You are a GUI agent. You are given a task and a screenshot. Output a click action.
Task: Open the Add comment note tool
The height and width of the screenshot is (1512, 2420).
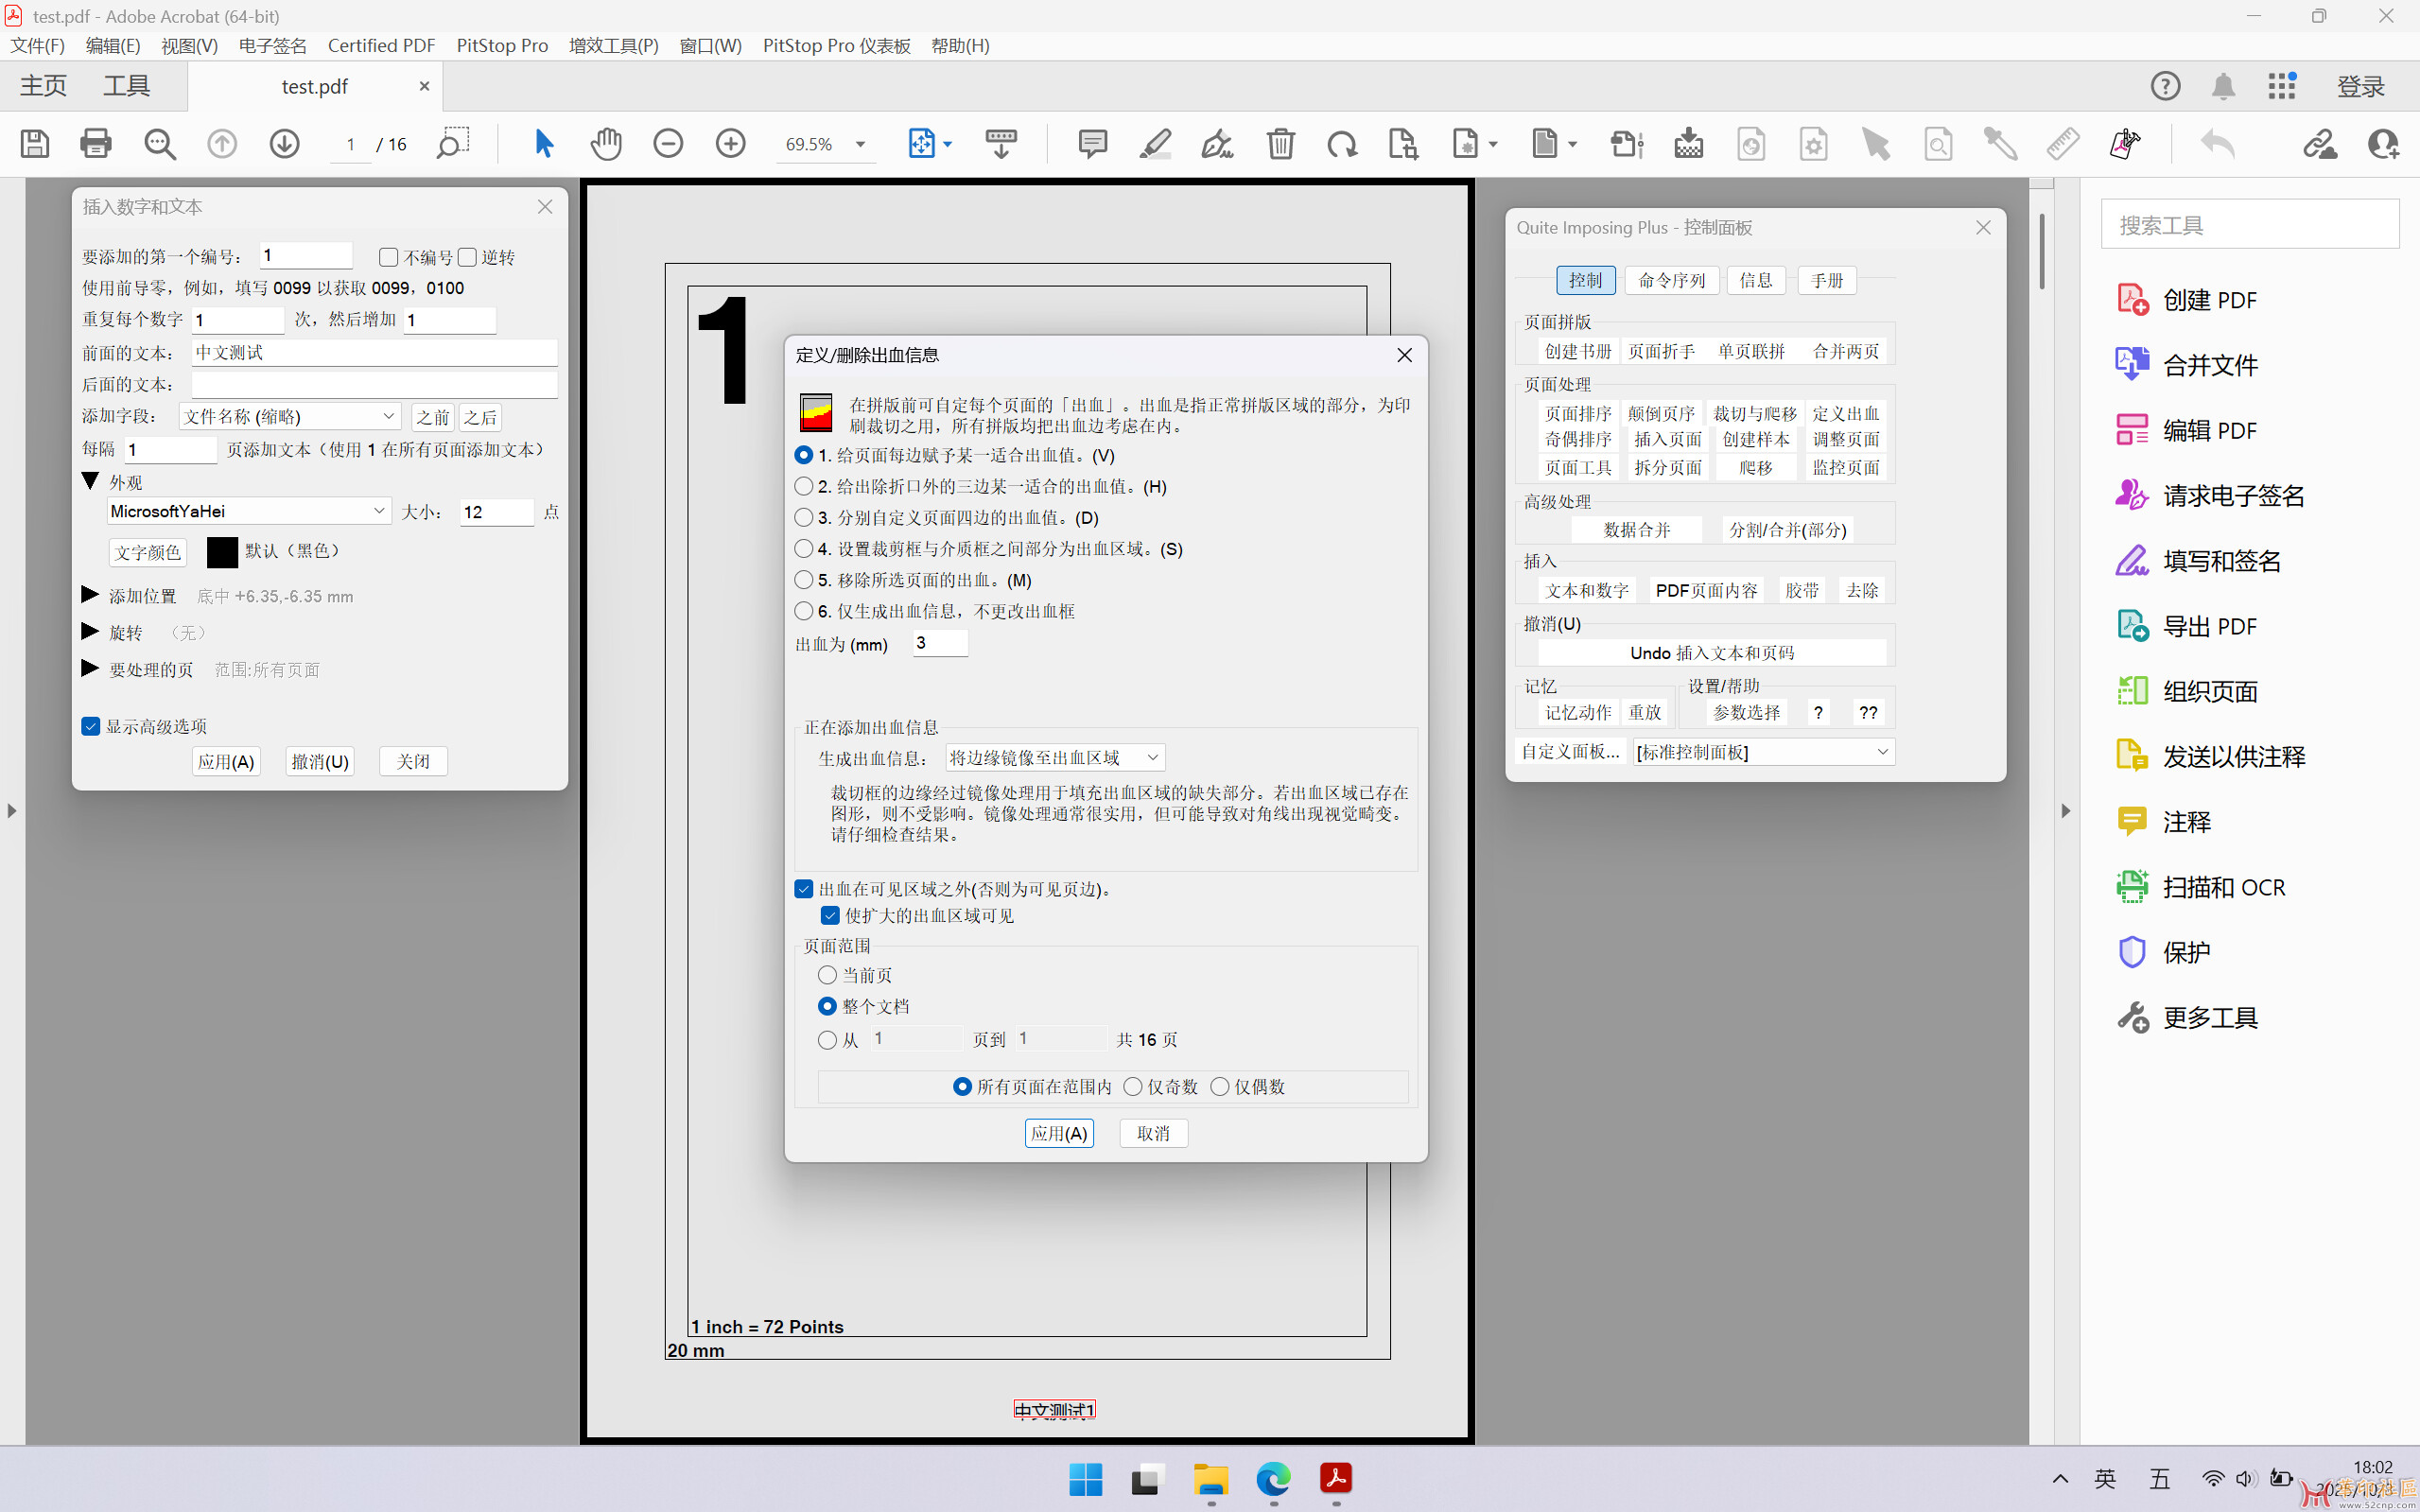[x=1092, y=144]
